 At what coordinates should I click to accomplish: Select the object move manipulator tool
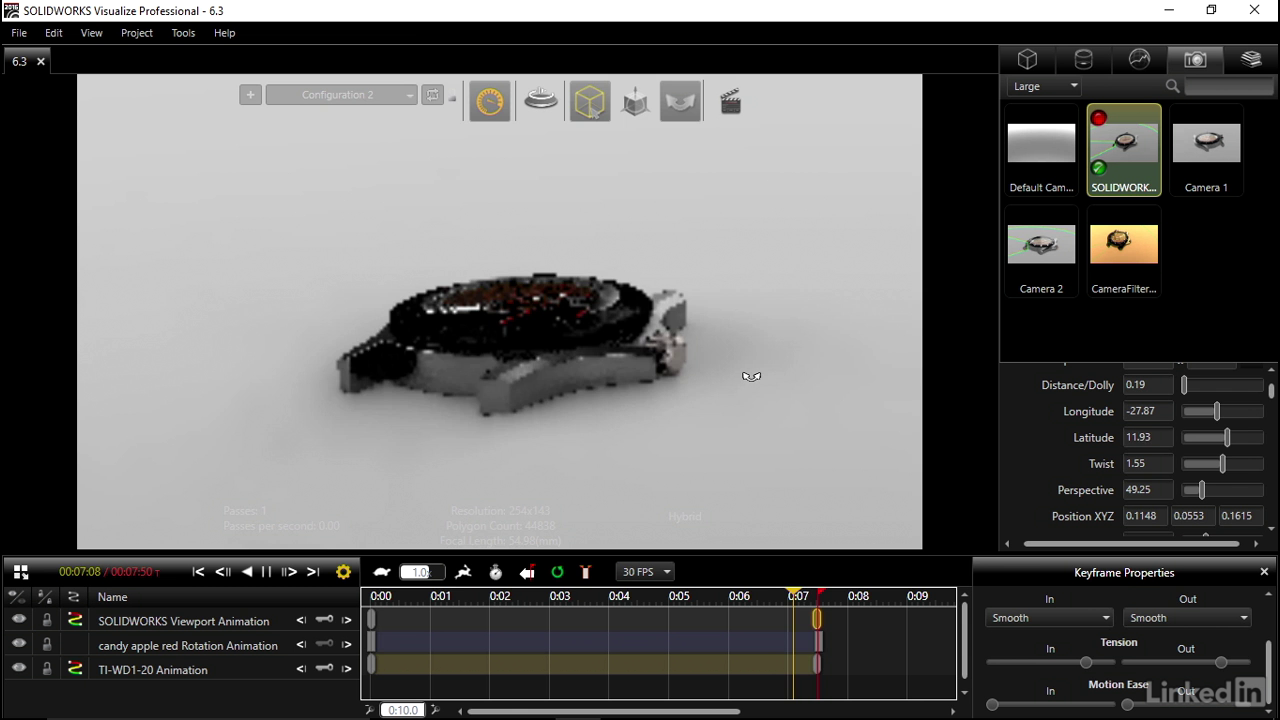635,101
